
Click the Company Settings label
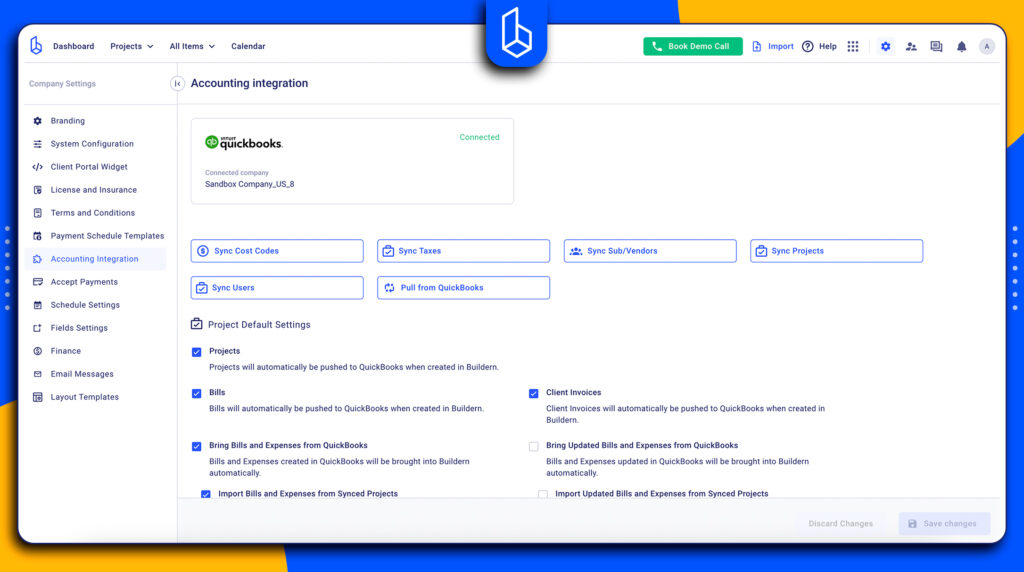point(62,84)
